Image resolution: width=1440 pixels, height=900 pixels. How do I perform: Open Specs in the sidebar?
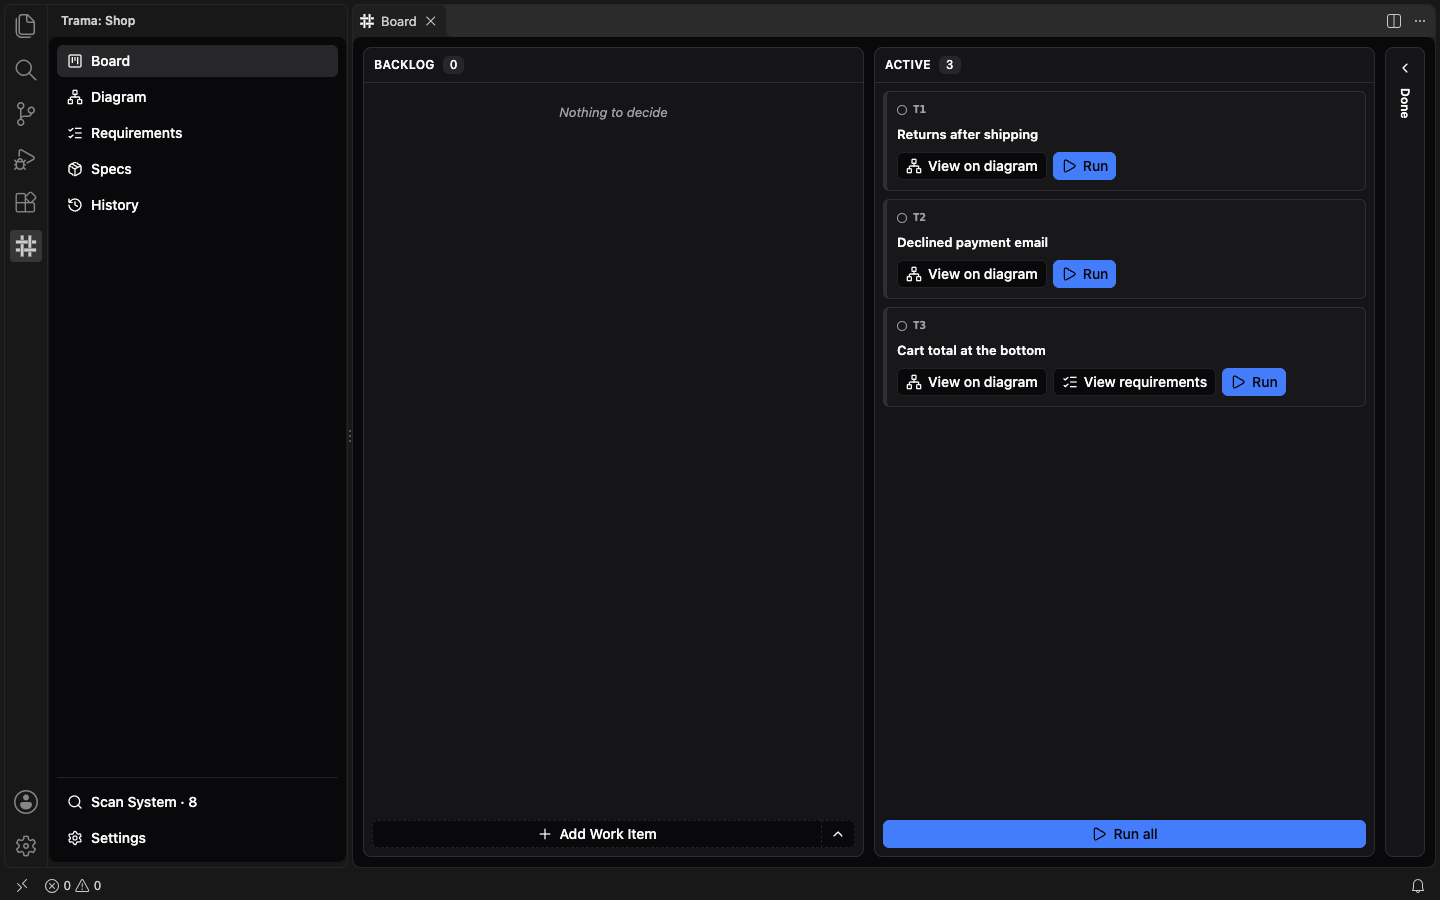pos(197,169)
